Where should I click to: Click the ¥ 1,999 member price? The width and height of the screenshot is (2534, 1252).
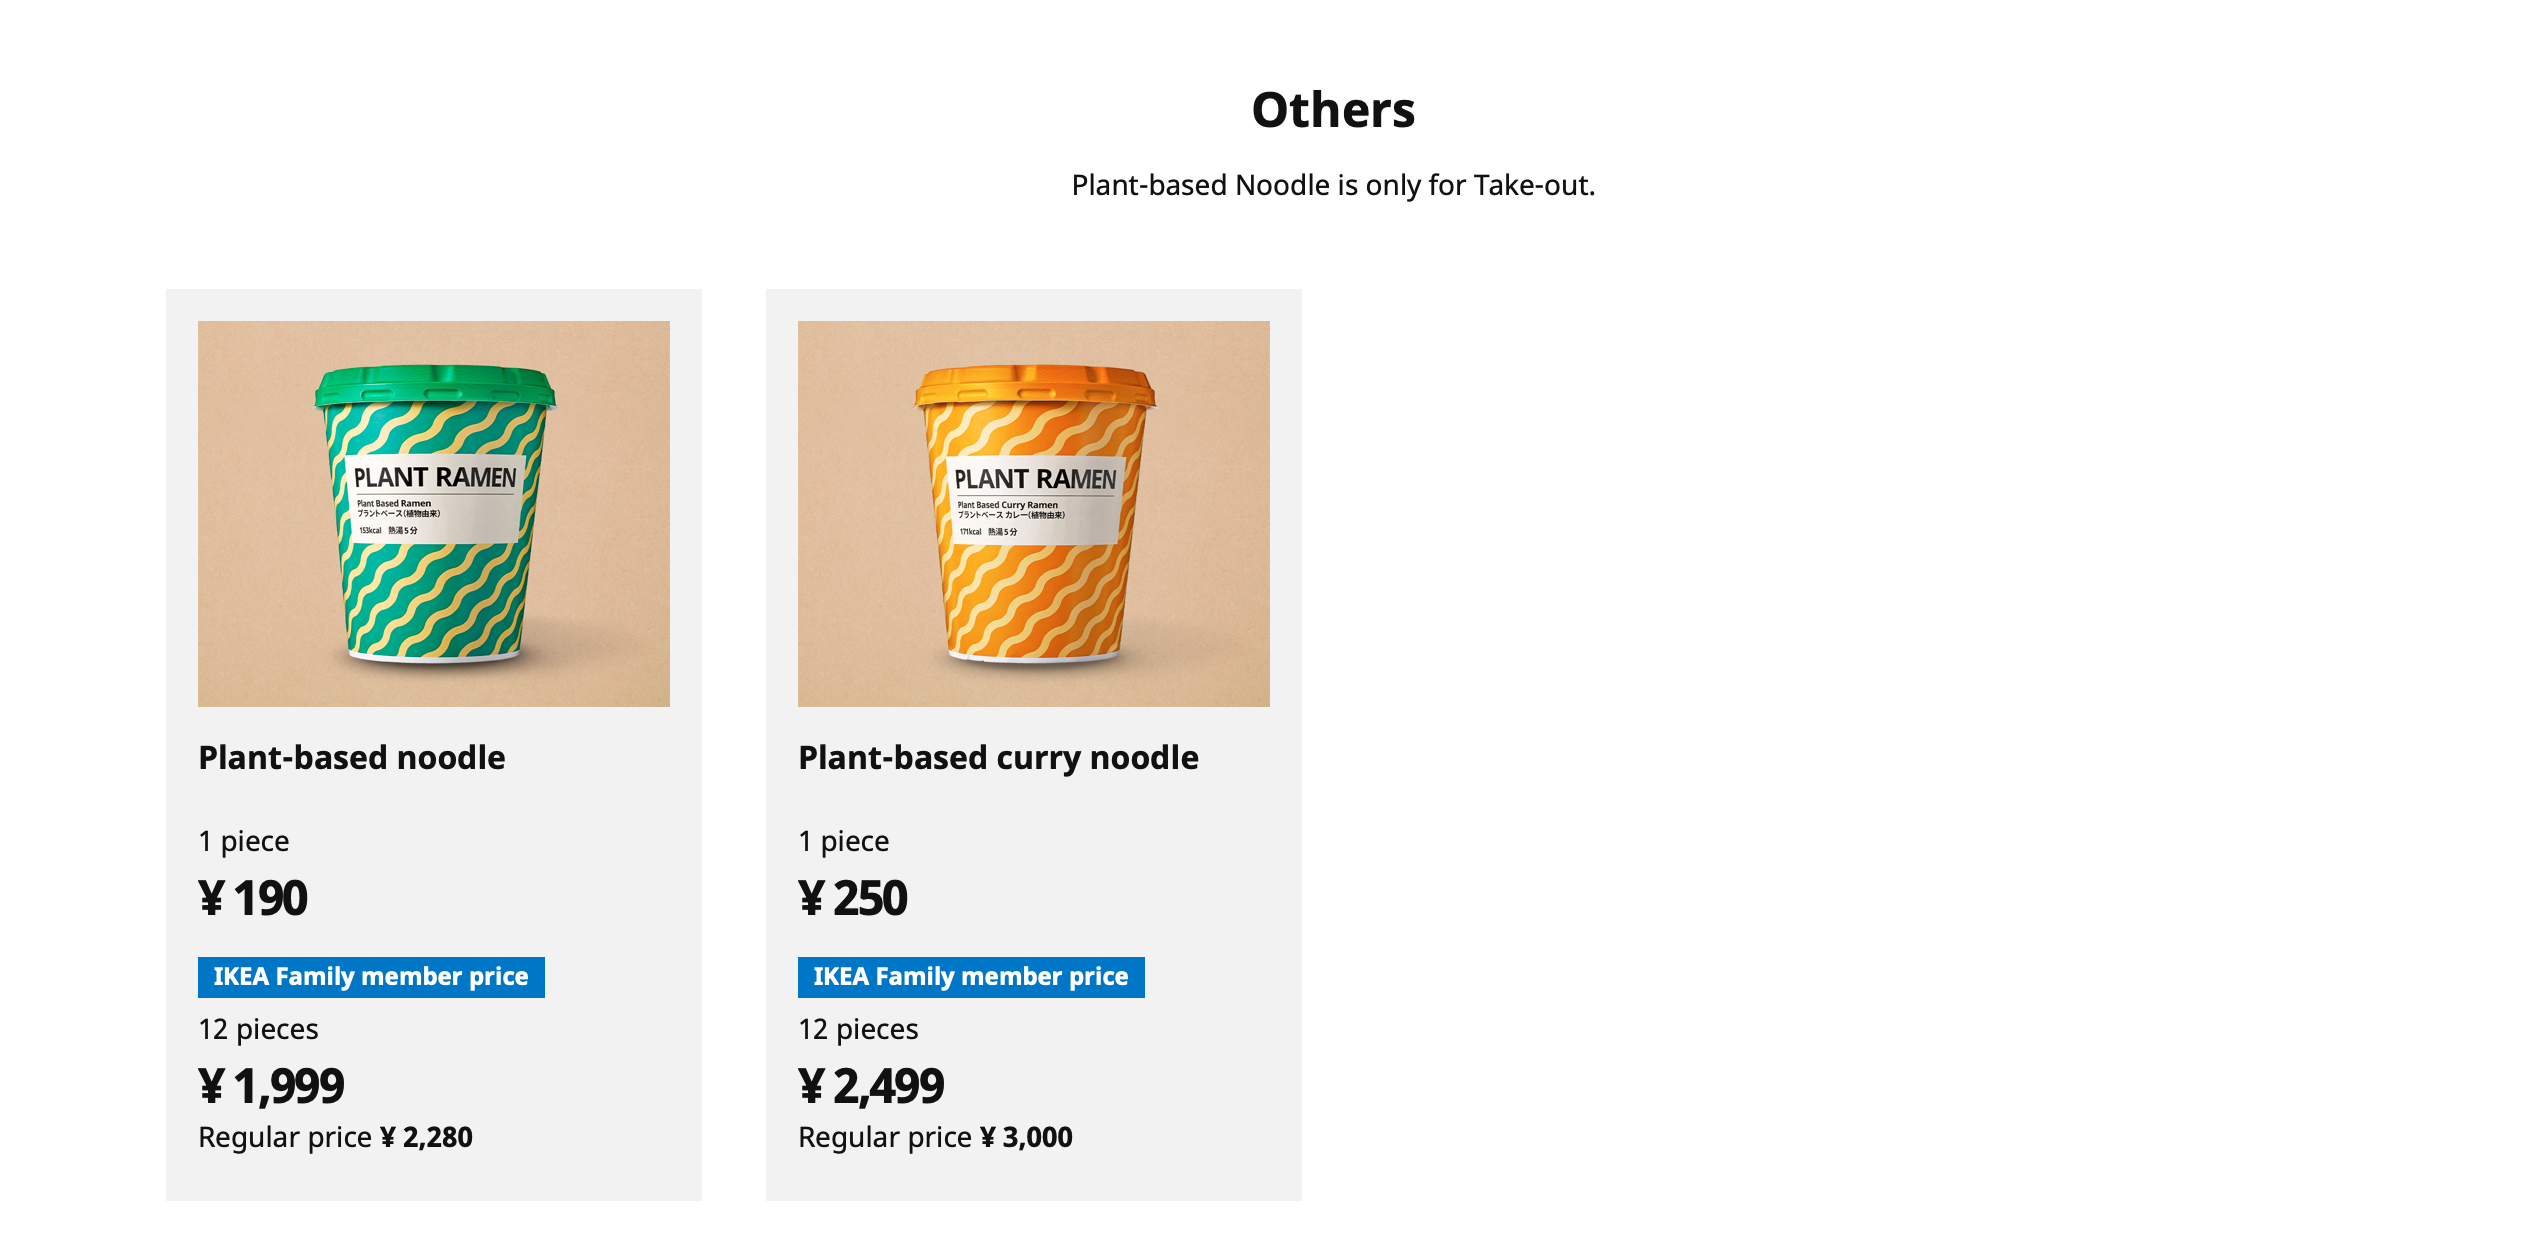click(x=271, y=1086)
